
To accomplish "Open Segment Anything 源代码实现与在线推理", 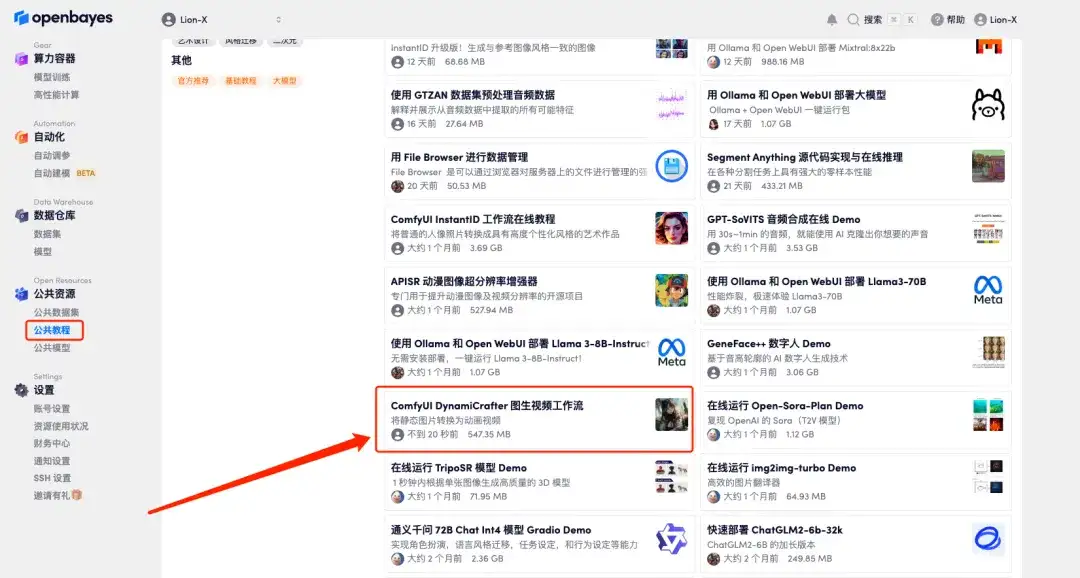I will click(x=804, y=157).
